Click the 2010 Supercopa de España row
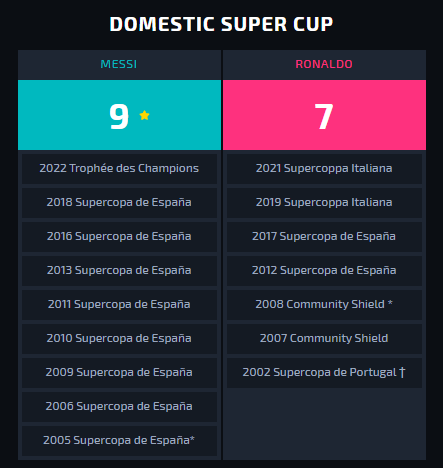443x468 pixels. pyautogui.click(x=119, y=339)
